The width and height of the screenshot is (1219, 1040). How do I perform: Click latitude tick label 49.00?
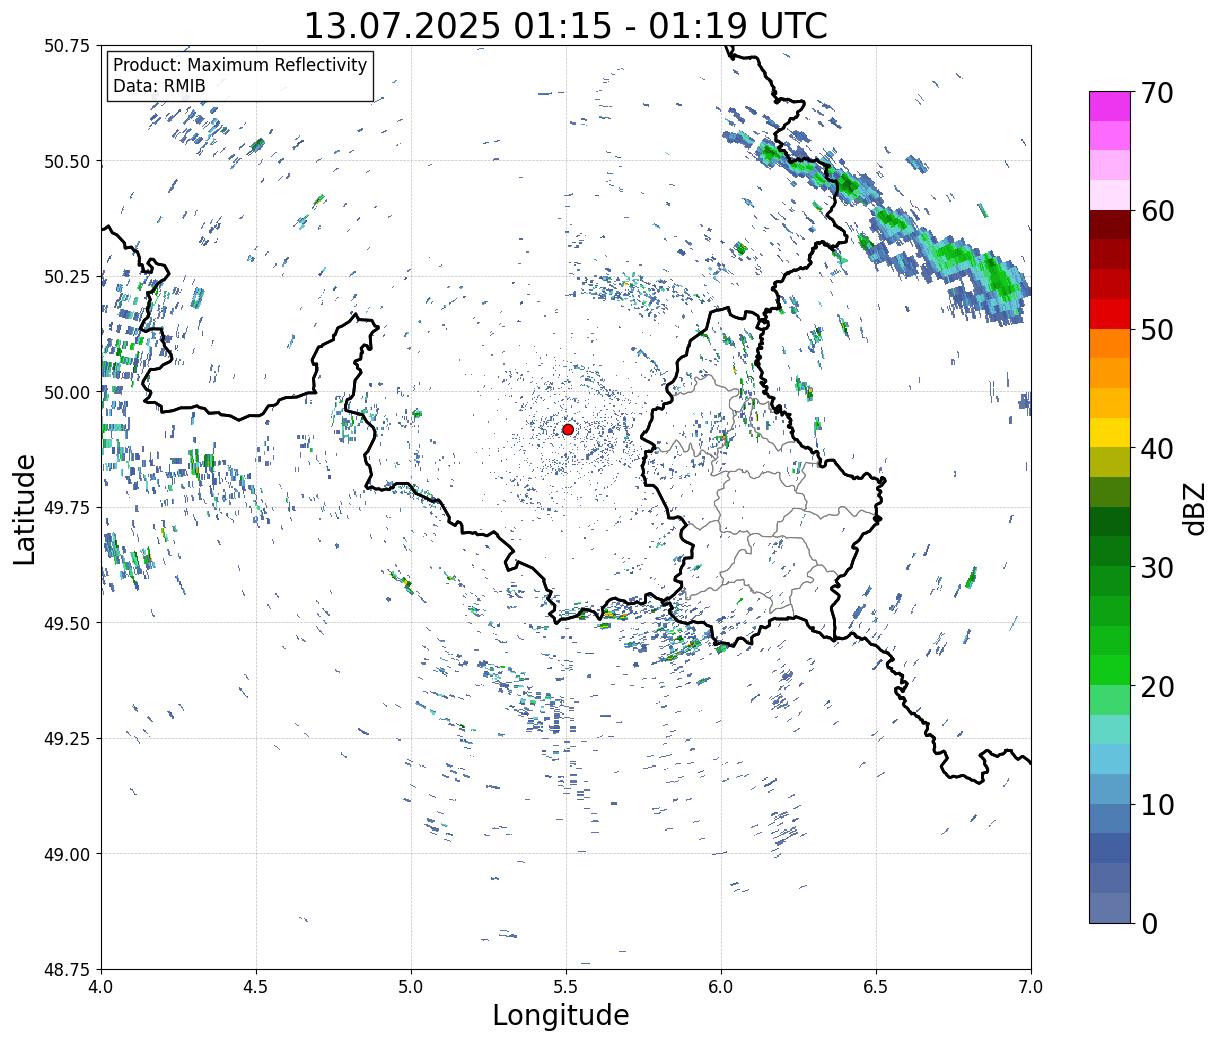(x=67, y=854)
